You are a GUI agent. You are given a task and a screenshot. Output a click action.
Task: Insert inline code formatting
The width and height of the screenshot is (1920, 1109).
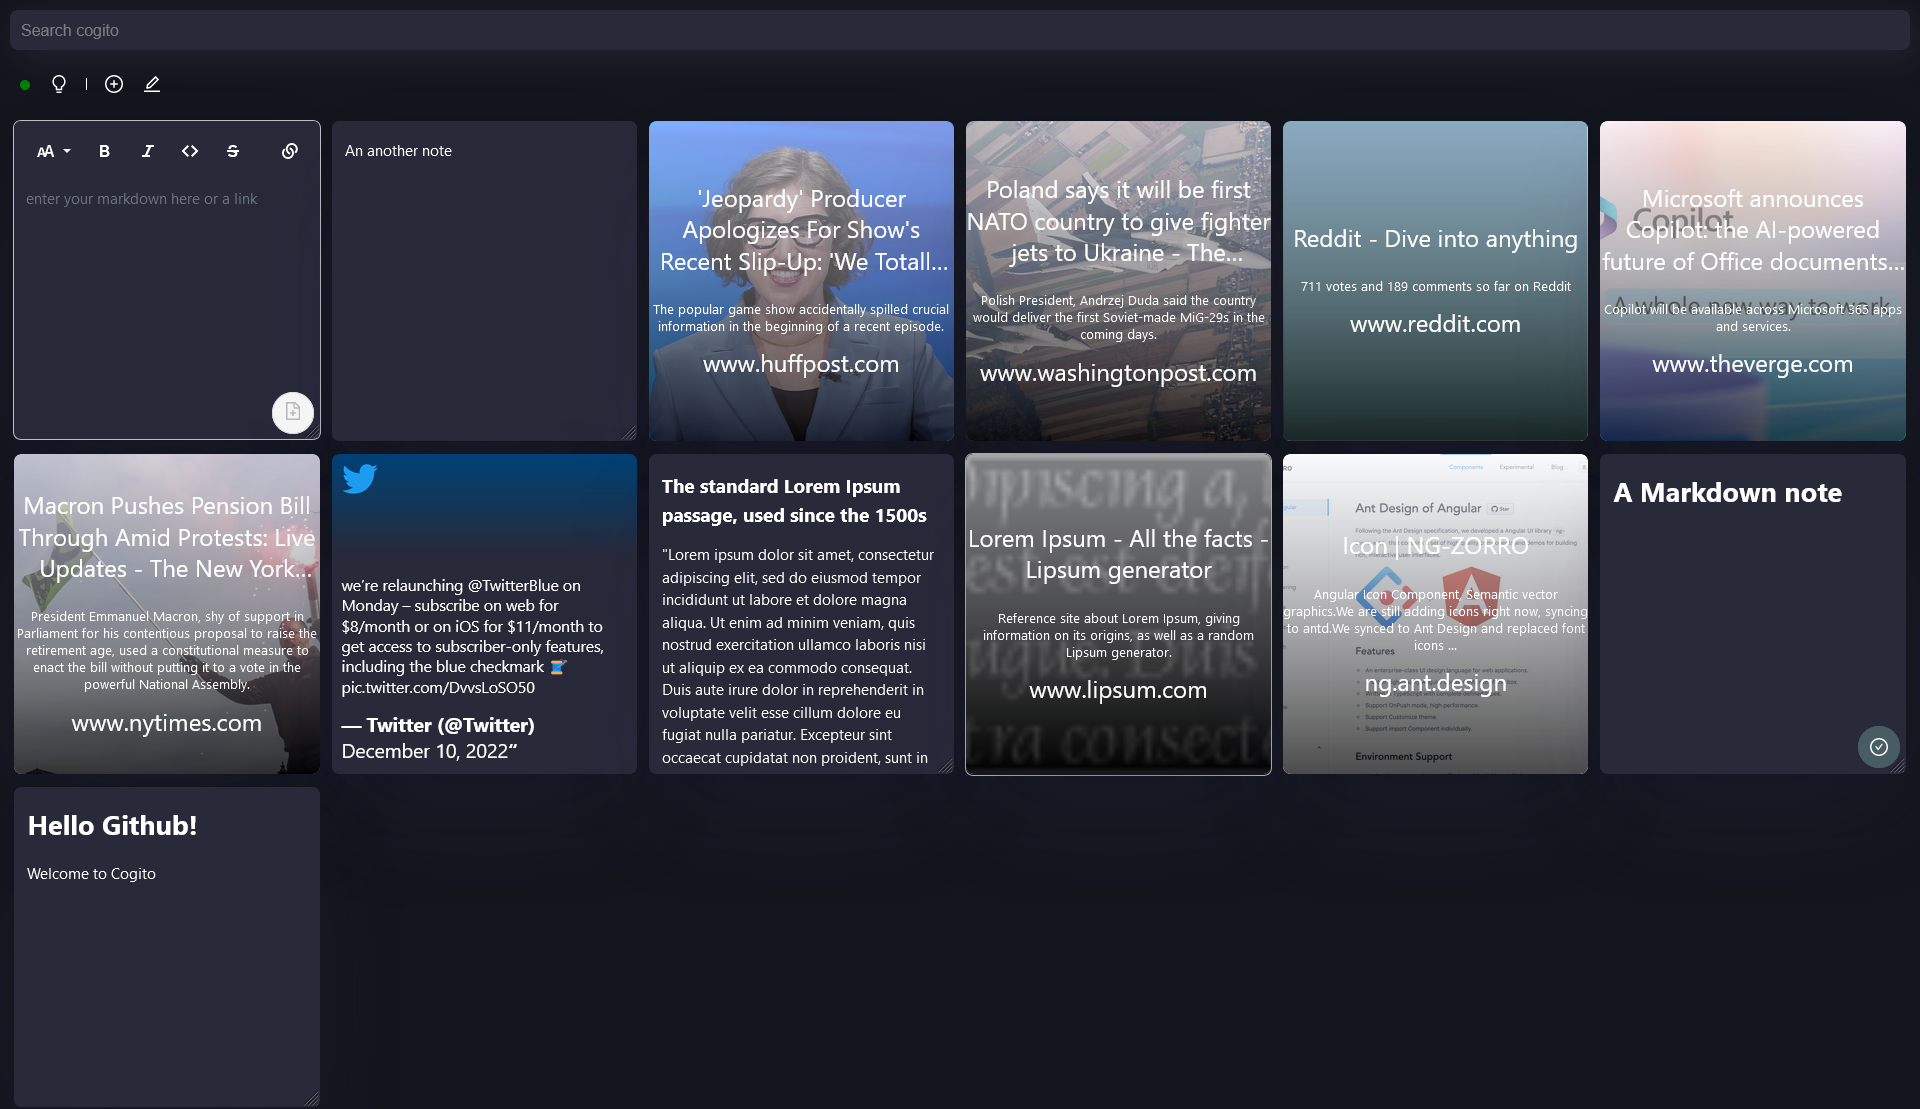190,151
